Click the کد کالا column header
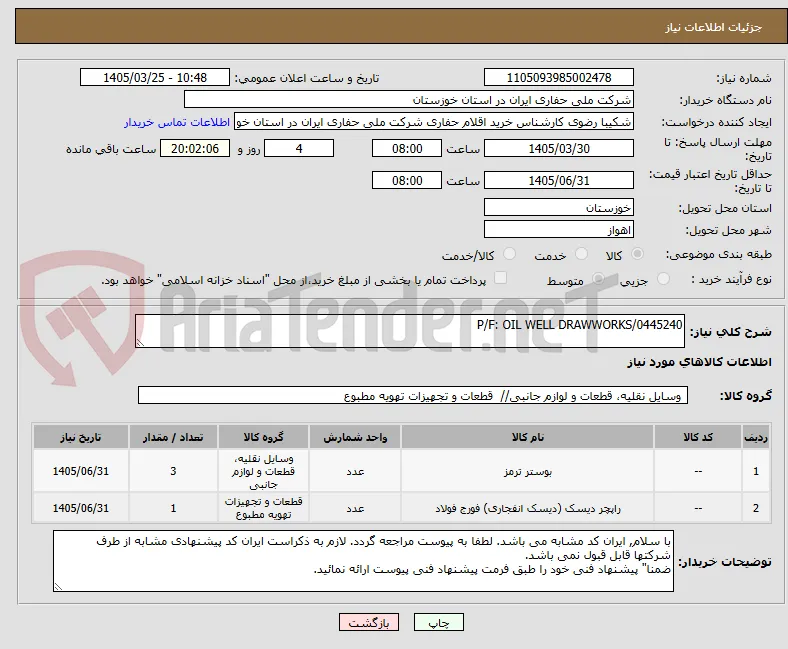The image size is (788, 649). coord(698,437)
